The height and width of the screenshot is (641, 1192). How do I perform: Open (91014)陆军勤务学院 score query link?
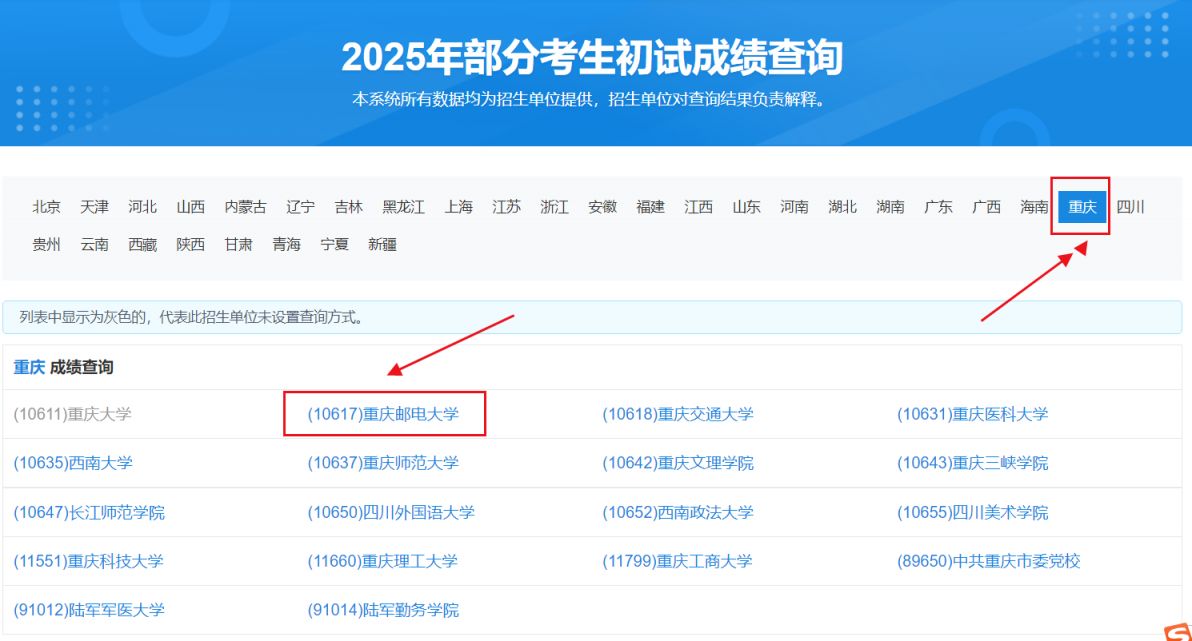click(383, 610)
